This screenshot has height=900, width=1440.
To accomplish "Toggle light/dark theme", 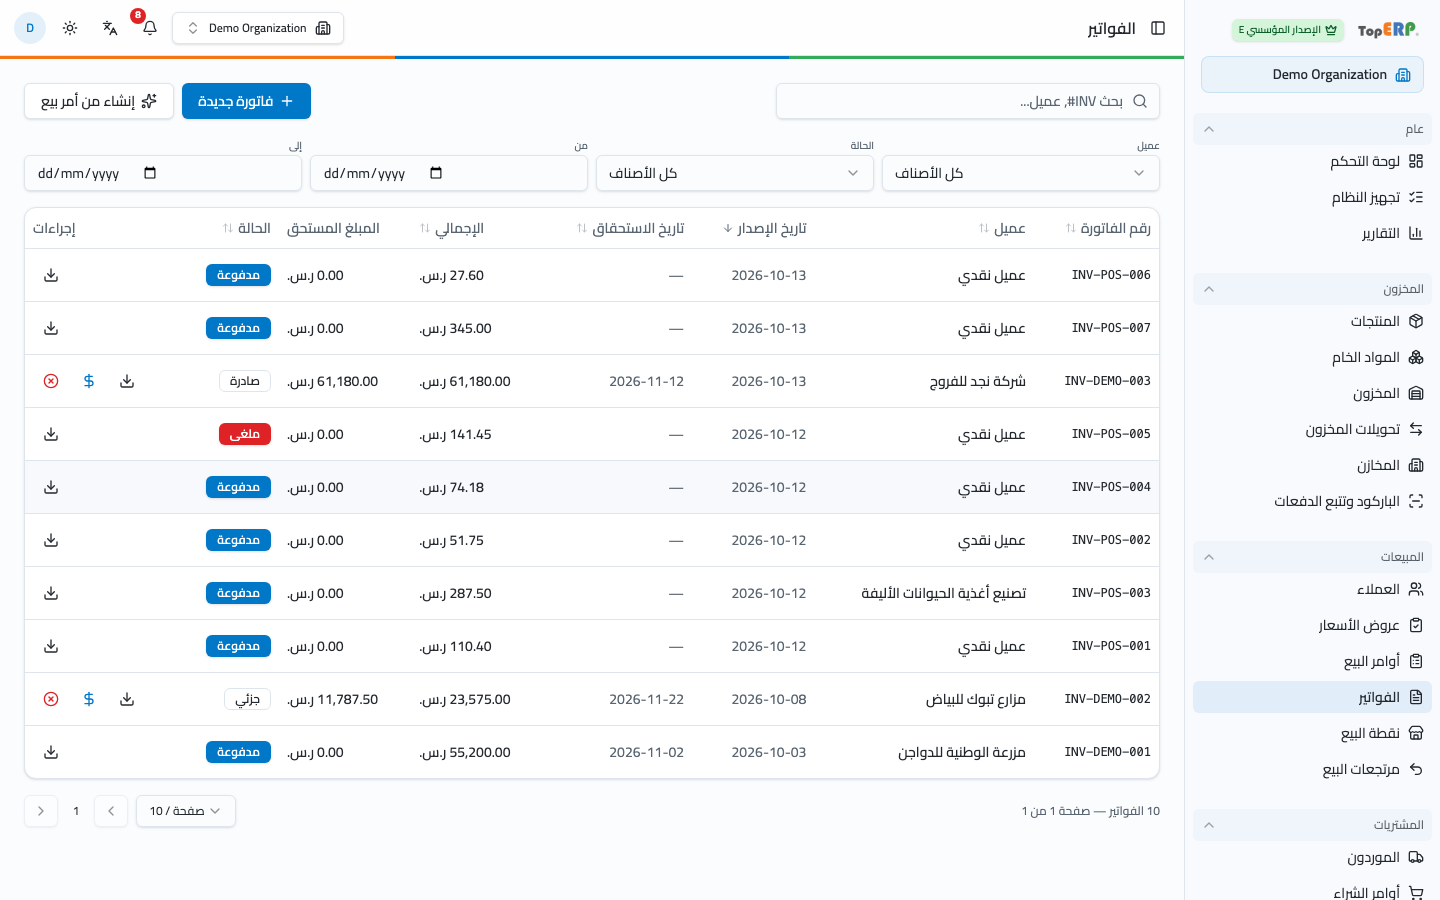I will 70,28.
